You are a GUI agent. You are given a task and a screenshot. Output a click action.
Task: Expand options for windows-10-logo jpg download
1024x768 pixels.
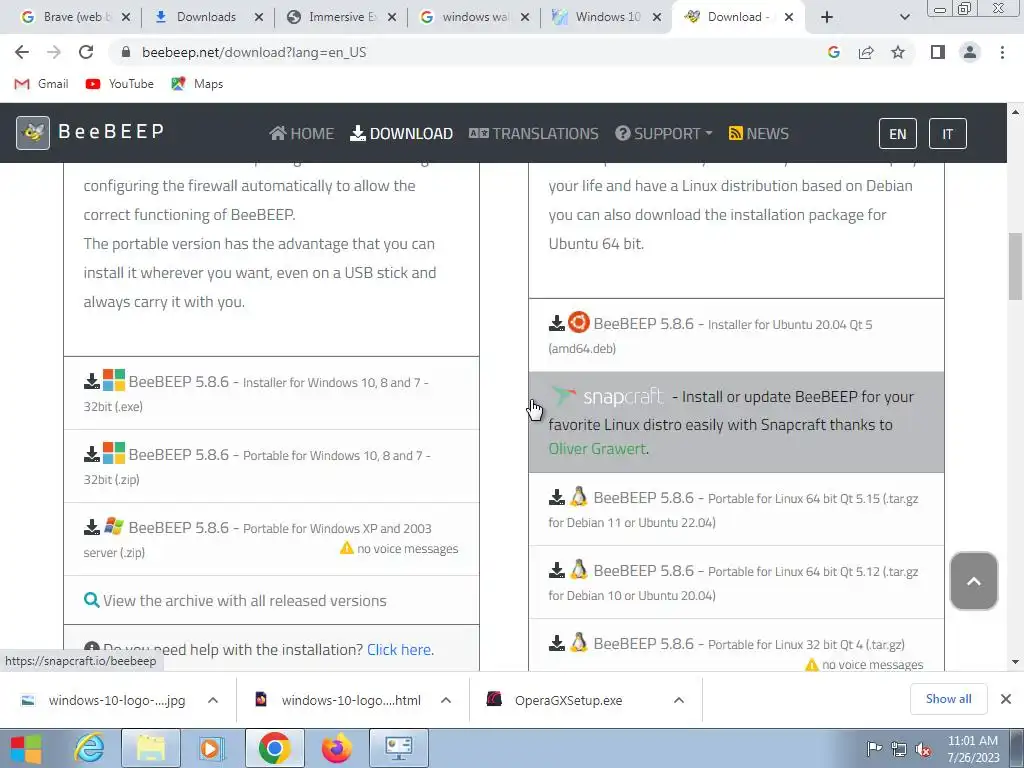[x=213, y=700]
